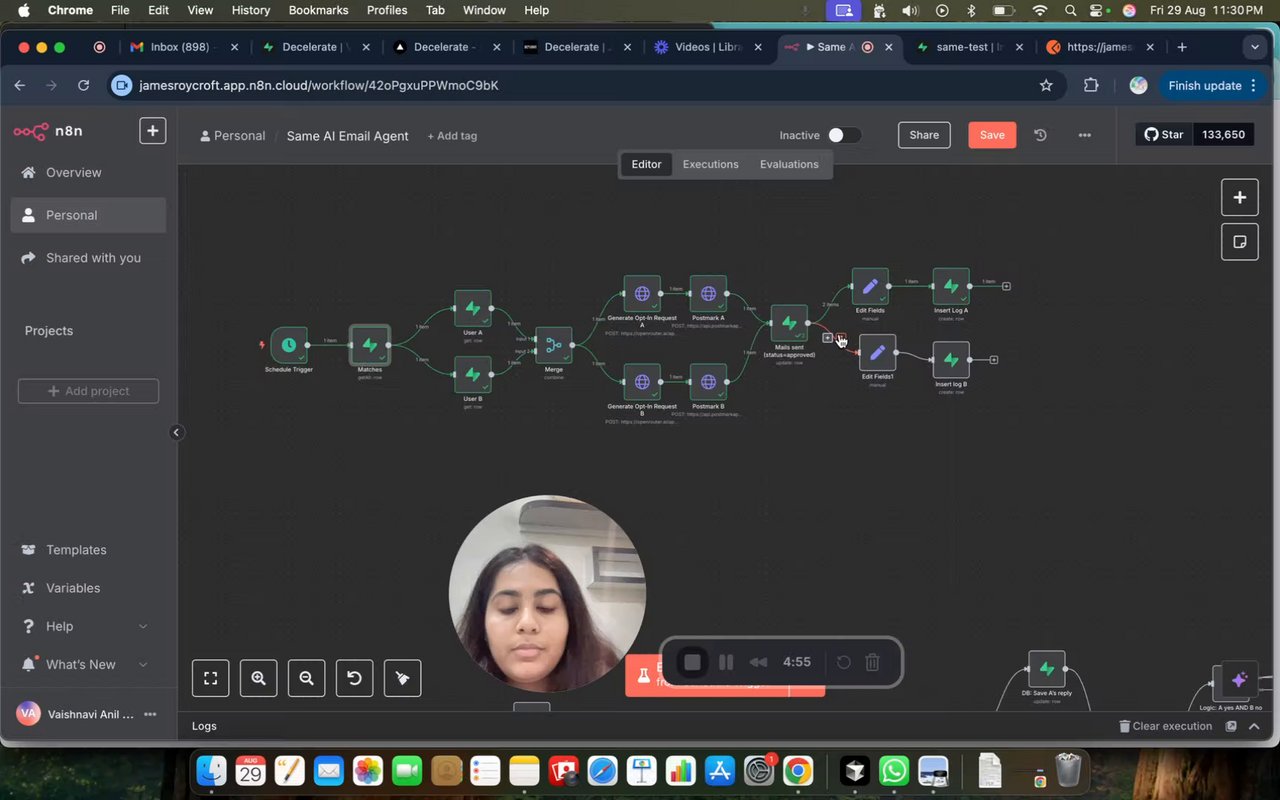This screenshot has height=800, width=1280.
Task: Add a node after Insert Log A
Action: tap(1006, 286)
